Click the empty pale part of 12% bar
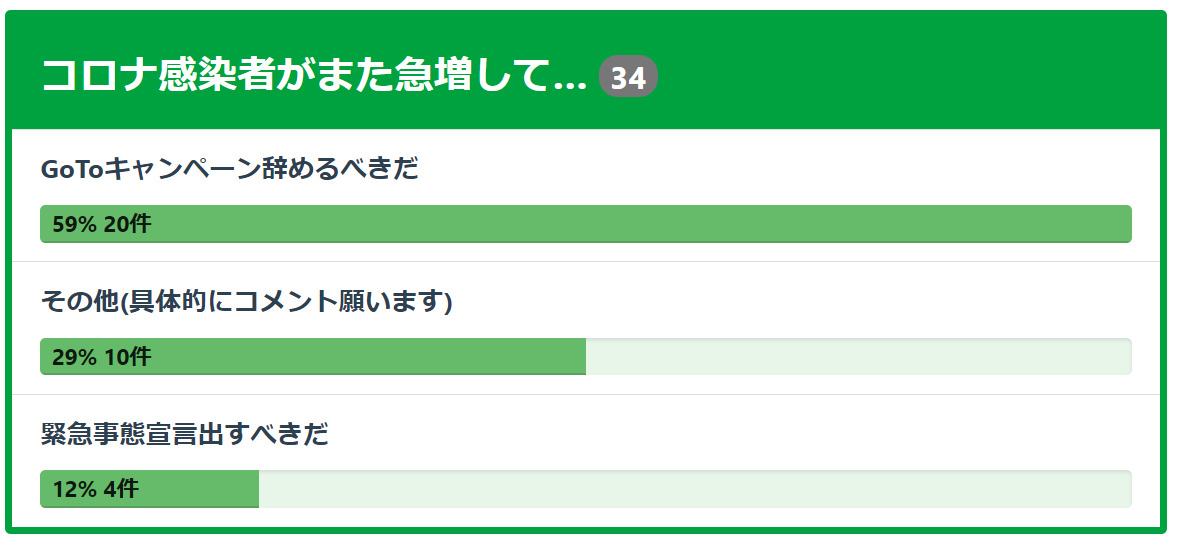This screenshot has height=544, width=1183. (x=694, y=489)
